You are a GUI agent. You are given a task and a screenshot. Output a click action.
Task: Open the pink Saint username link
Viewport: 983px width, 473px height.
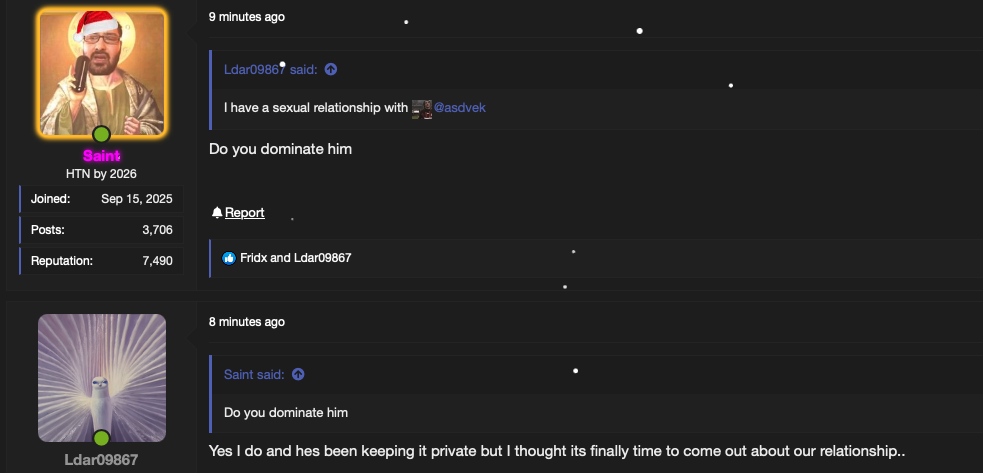[x=102, y=156]
